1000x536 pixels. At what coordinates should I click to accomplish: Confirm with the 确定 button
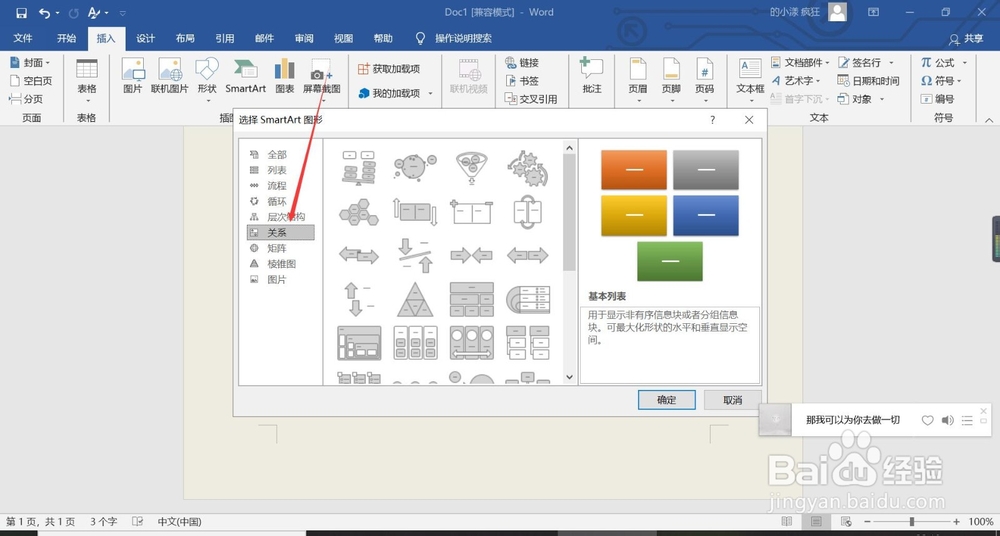coord(666,400)
